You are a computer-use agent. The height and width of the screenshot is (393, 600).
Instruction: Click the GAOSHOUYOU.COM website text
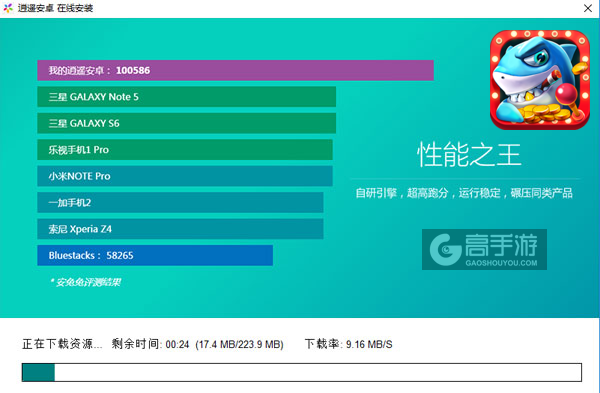click(501, 263)
